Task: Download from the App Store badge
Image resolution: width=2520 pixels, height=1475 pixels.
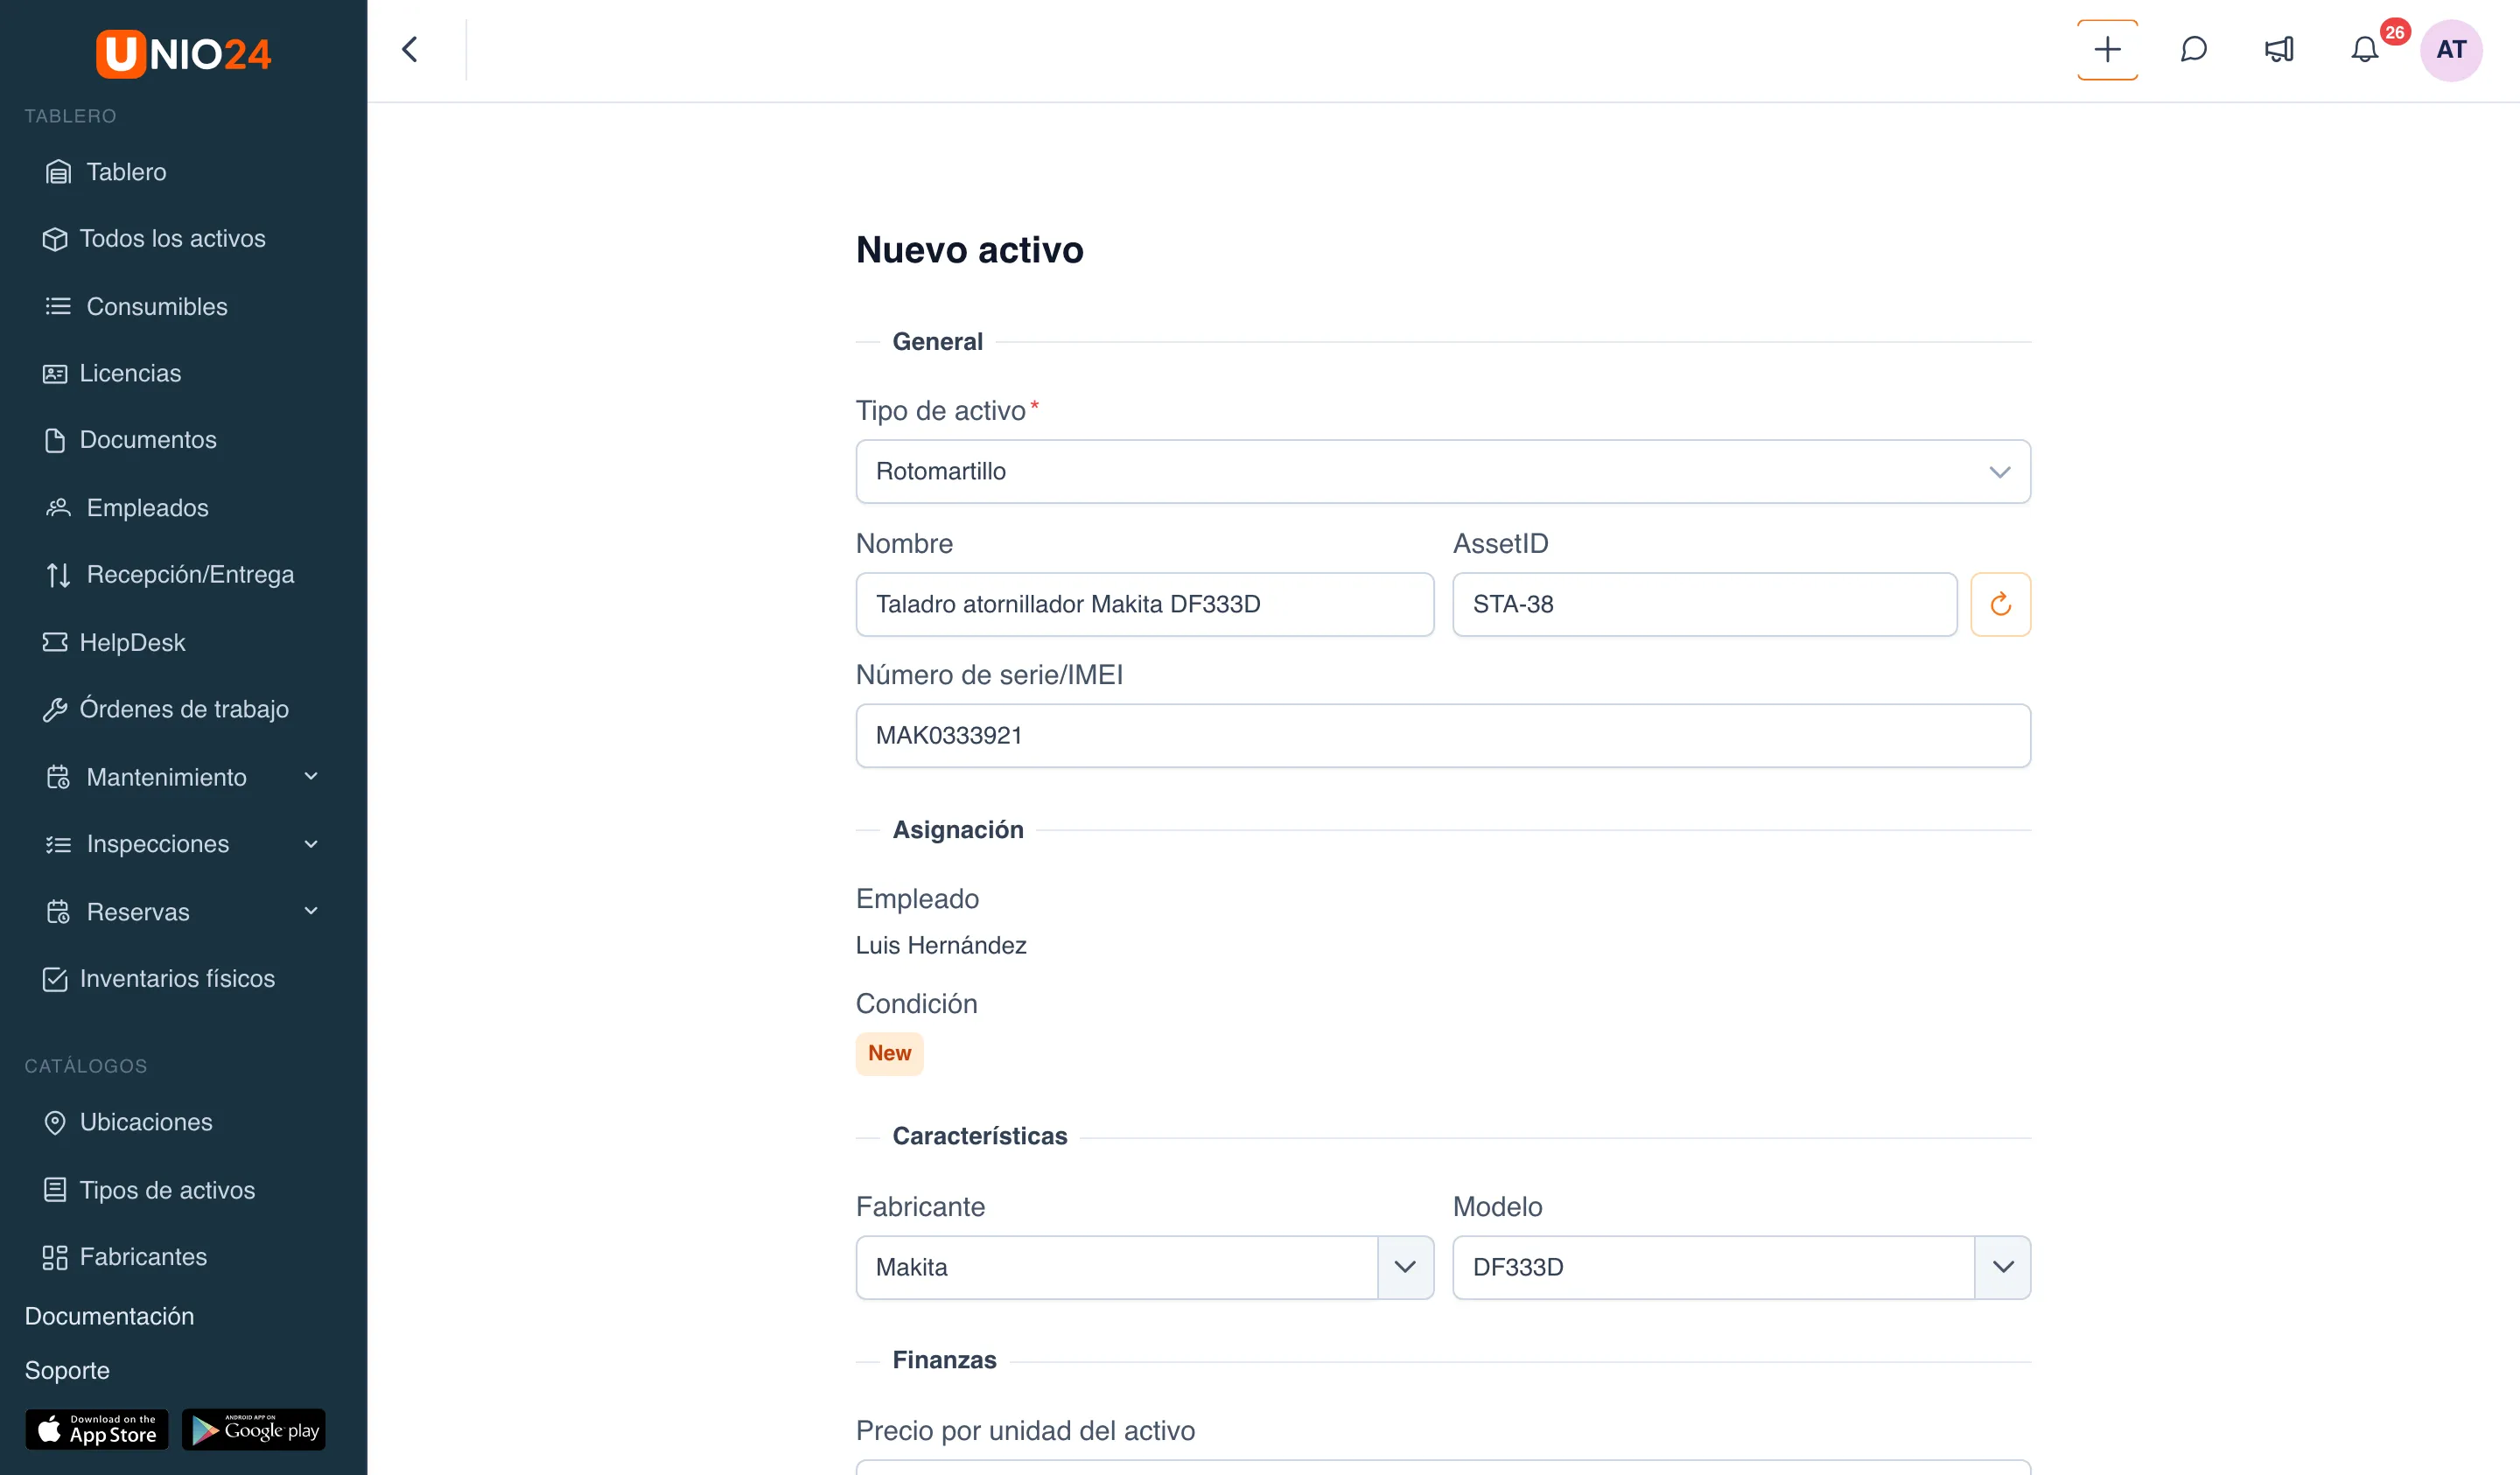Action: click(x=97, y=1429)
